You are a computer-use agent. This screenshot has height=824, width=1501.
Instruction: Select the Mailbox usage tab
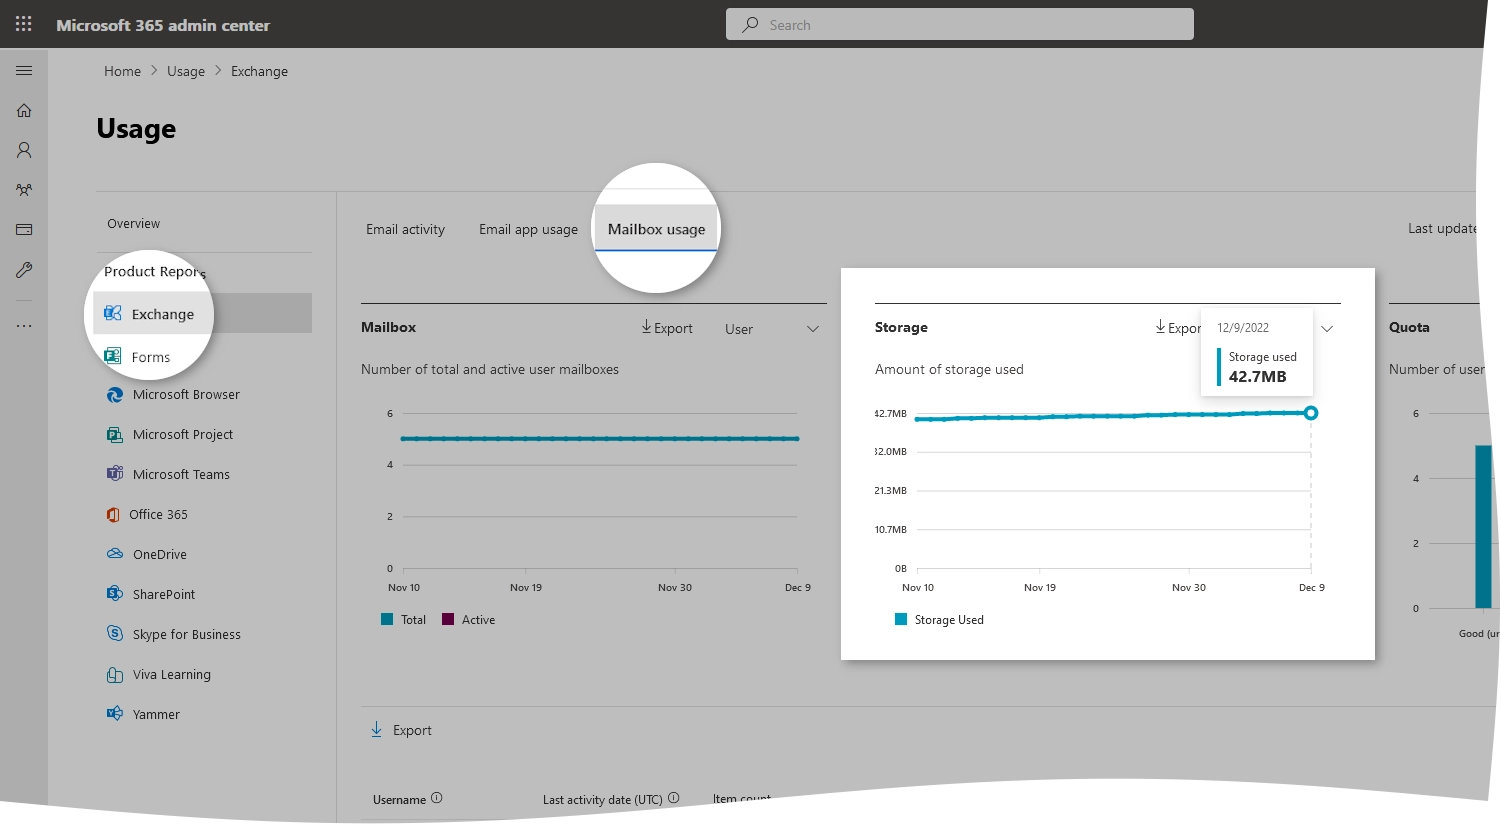(656, 229)
